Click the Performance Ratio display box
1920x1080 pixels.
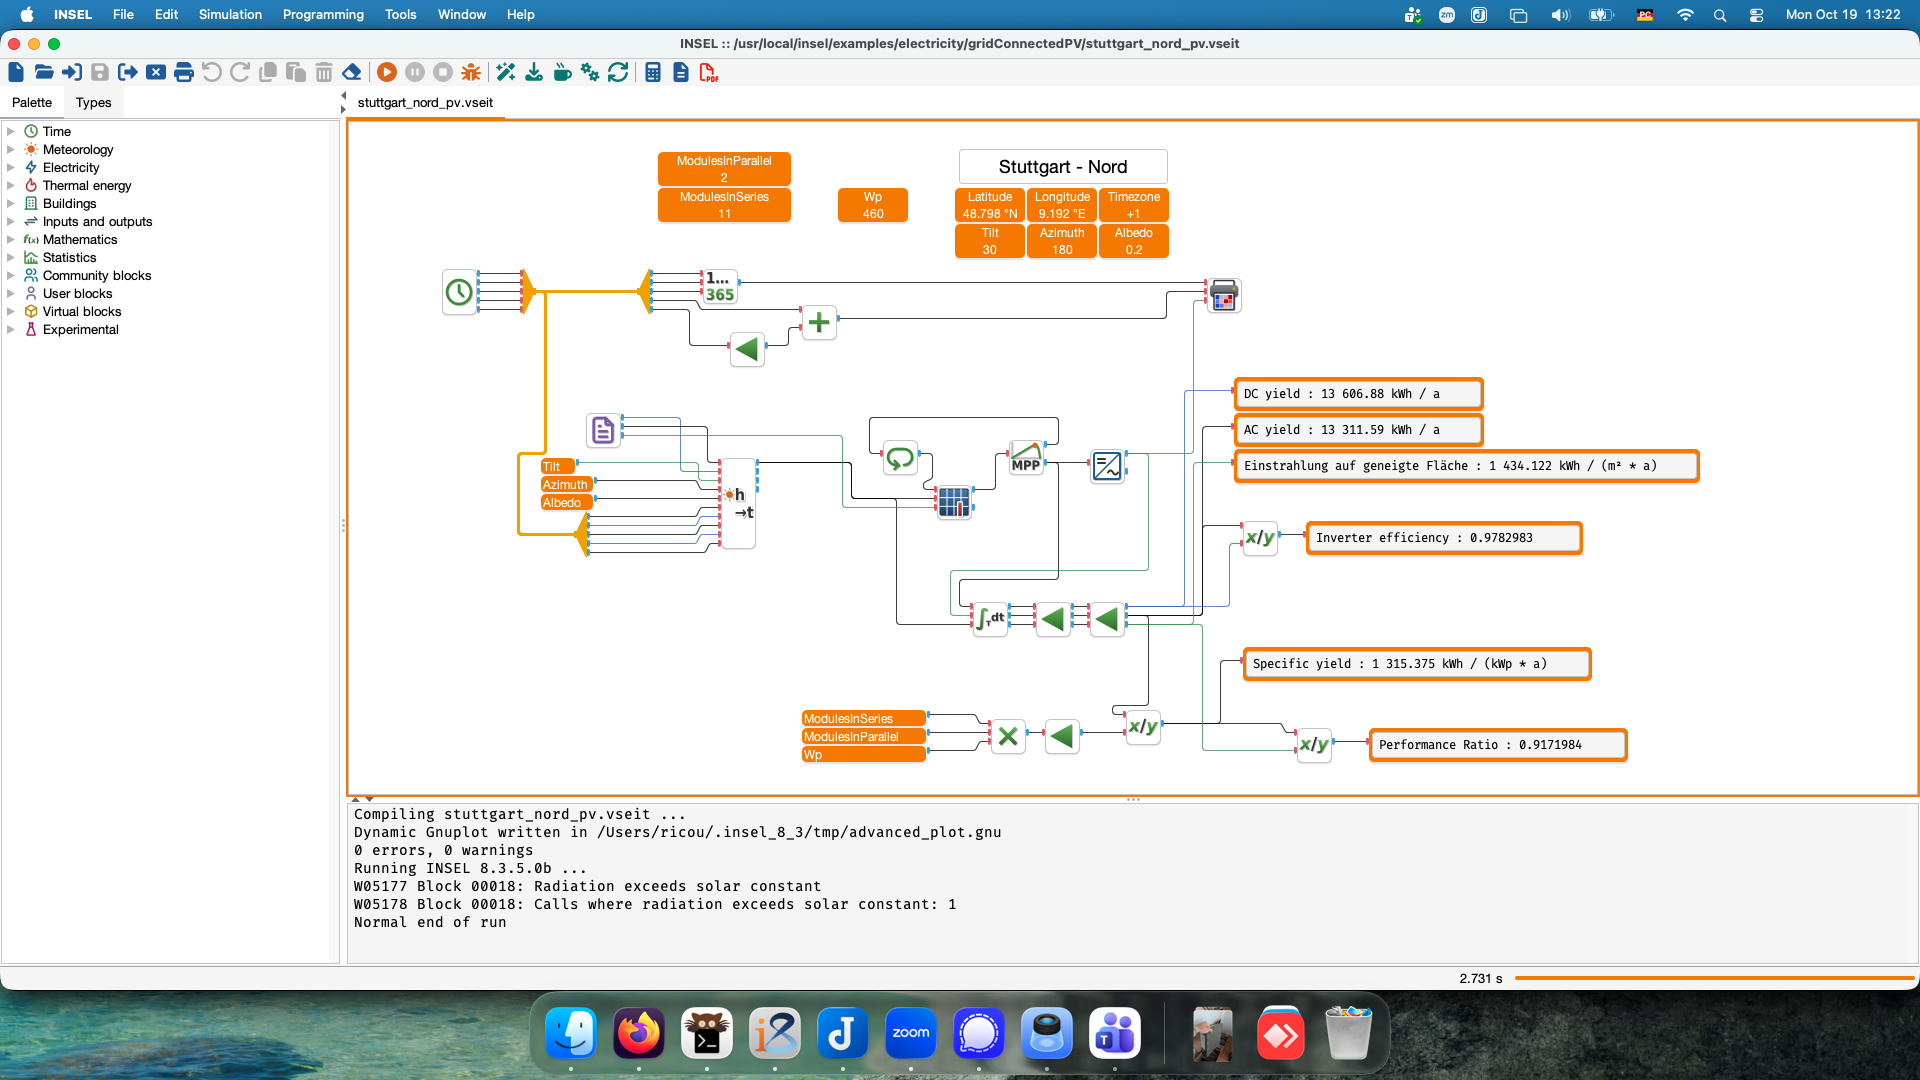(1498, 745)
